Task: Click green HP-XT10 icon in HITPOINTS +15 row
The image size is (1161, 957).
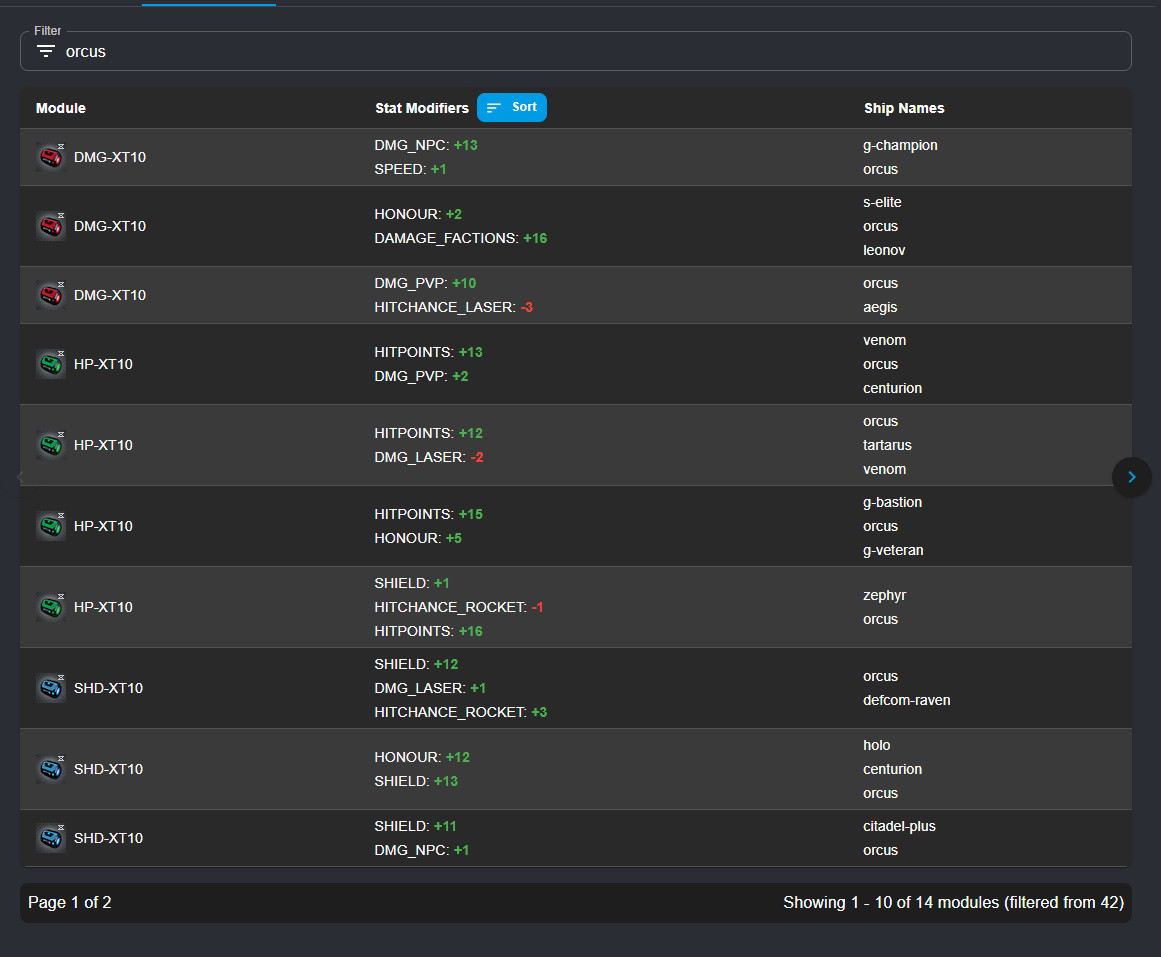Action: (x=51, y=526)
